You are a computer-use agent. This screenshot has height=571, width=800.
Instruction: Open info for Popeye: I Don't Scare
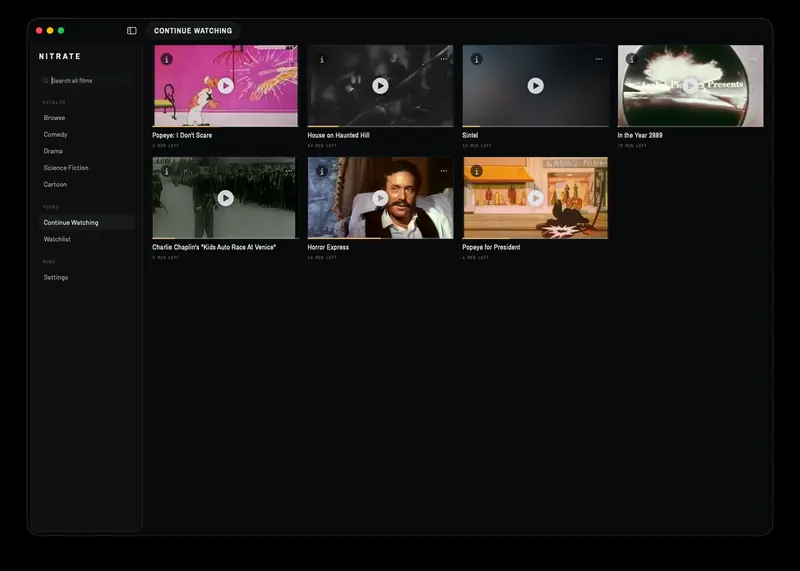point(166,59)
